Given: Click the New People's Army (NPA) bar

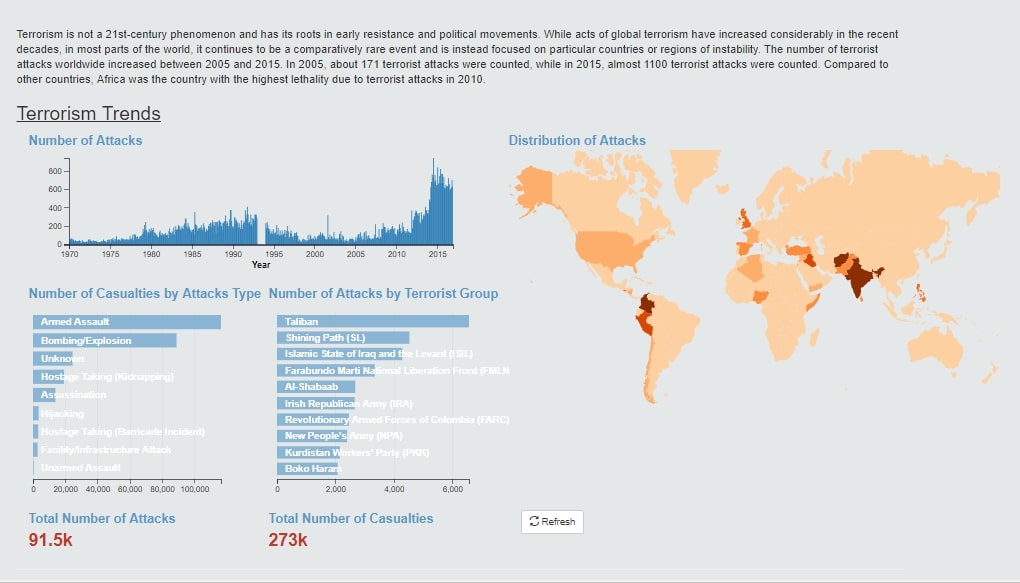Looking at the screenshot, I should [x=314, y=436].
